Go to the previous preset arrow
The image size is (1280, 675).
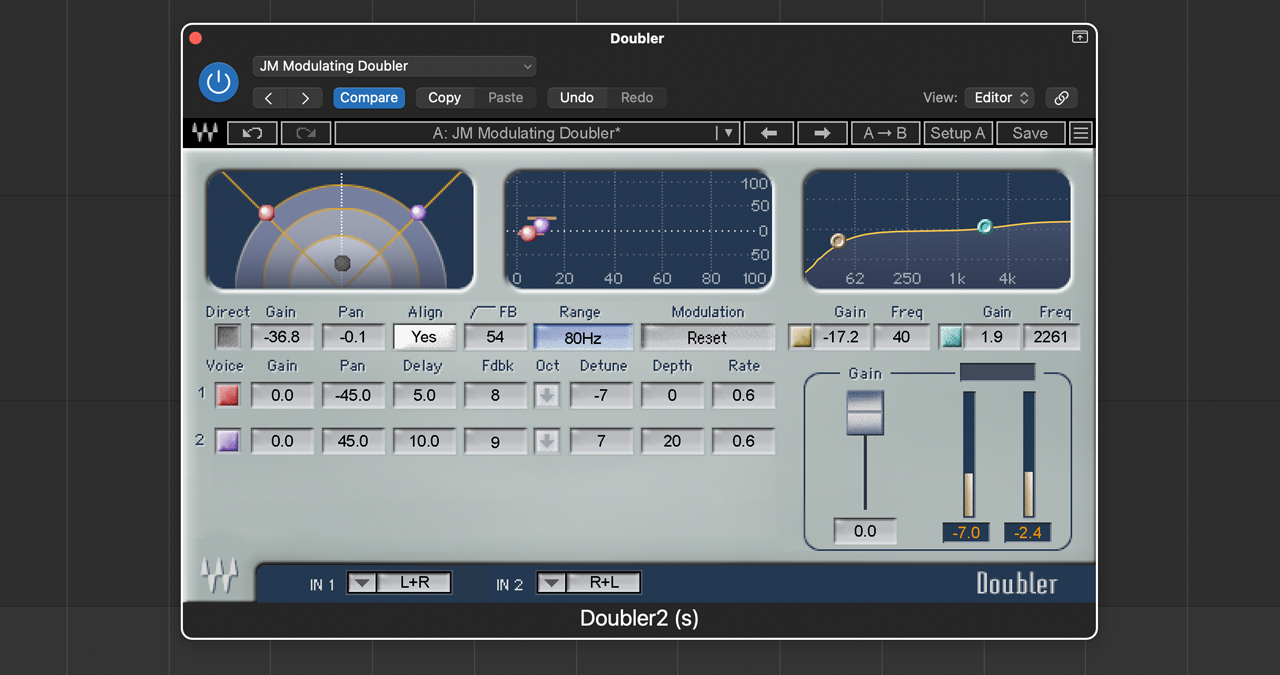pyautogui.click(x=269, y=98)
